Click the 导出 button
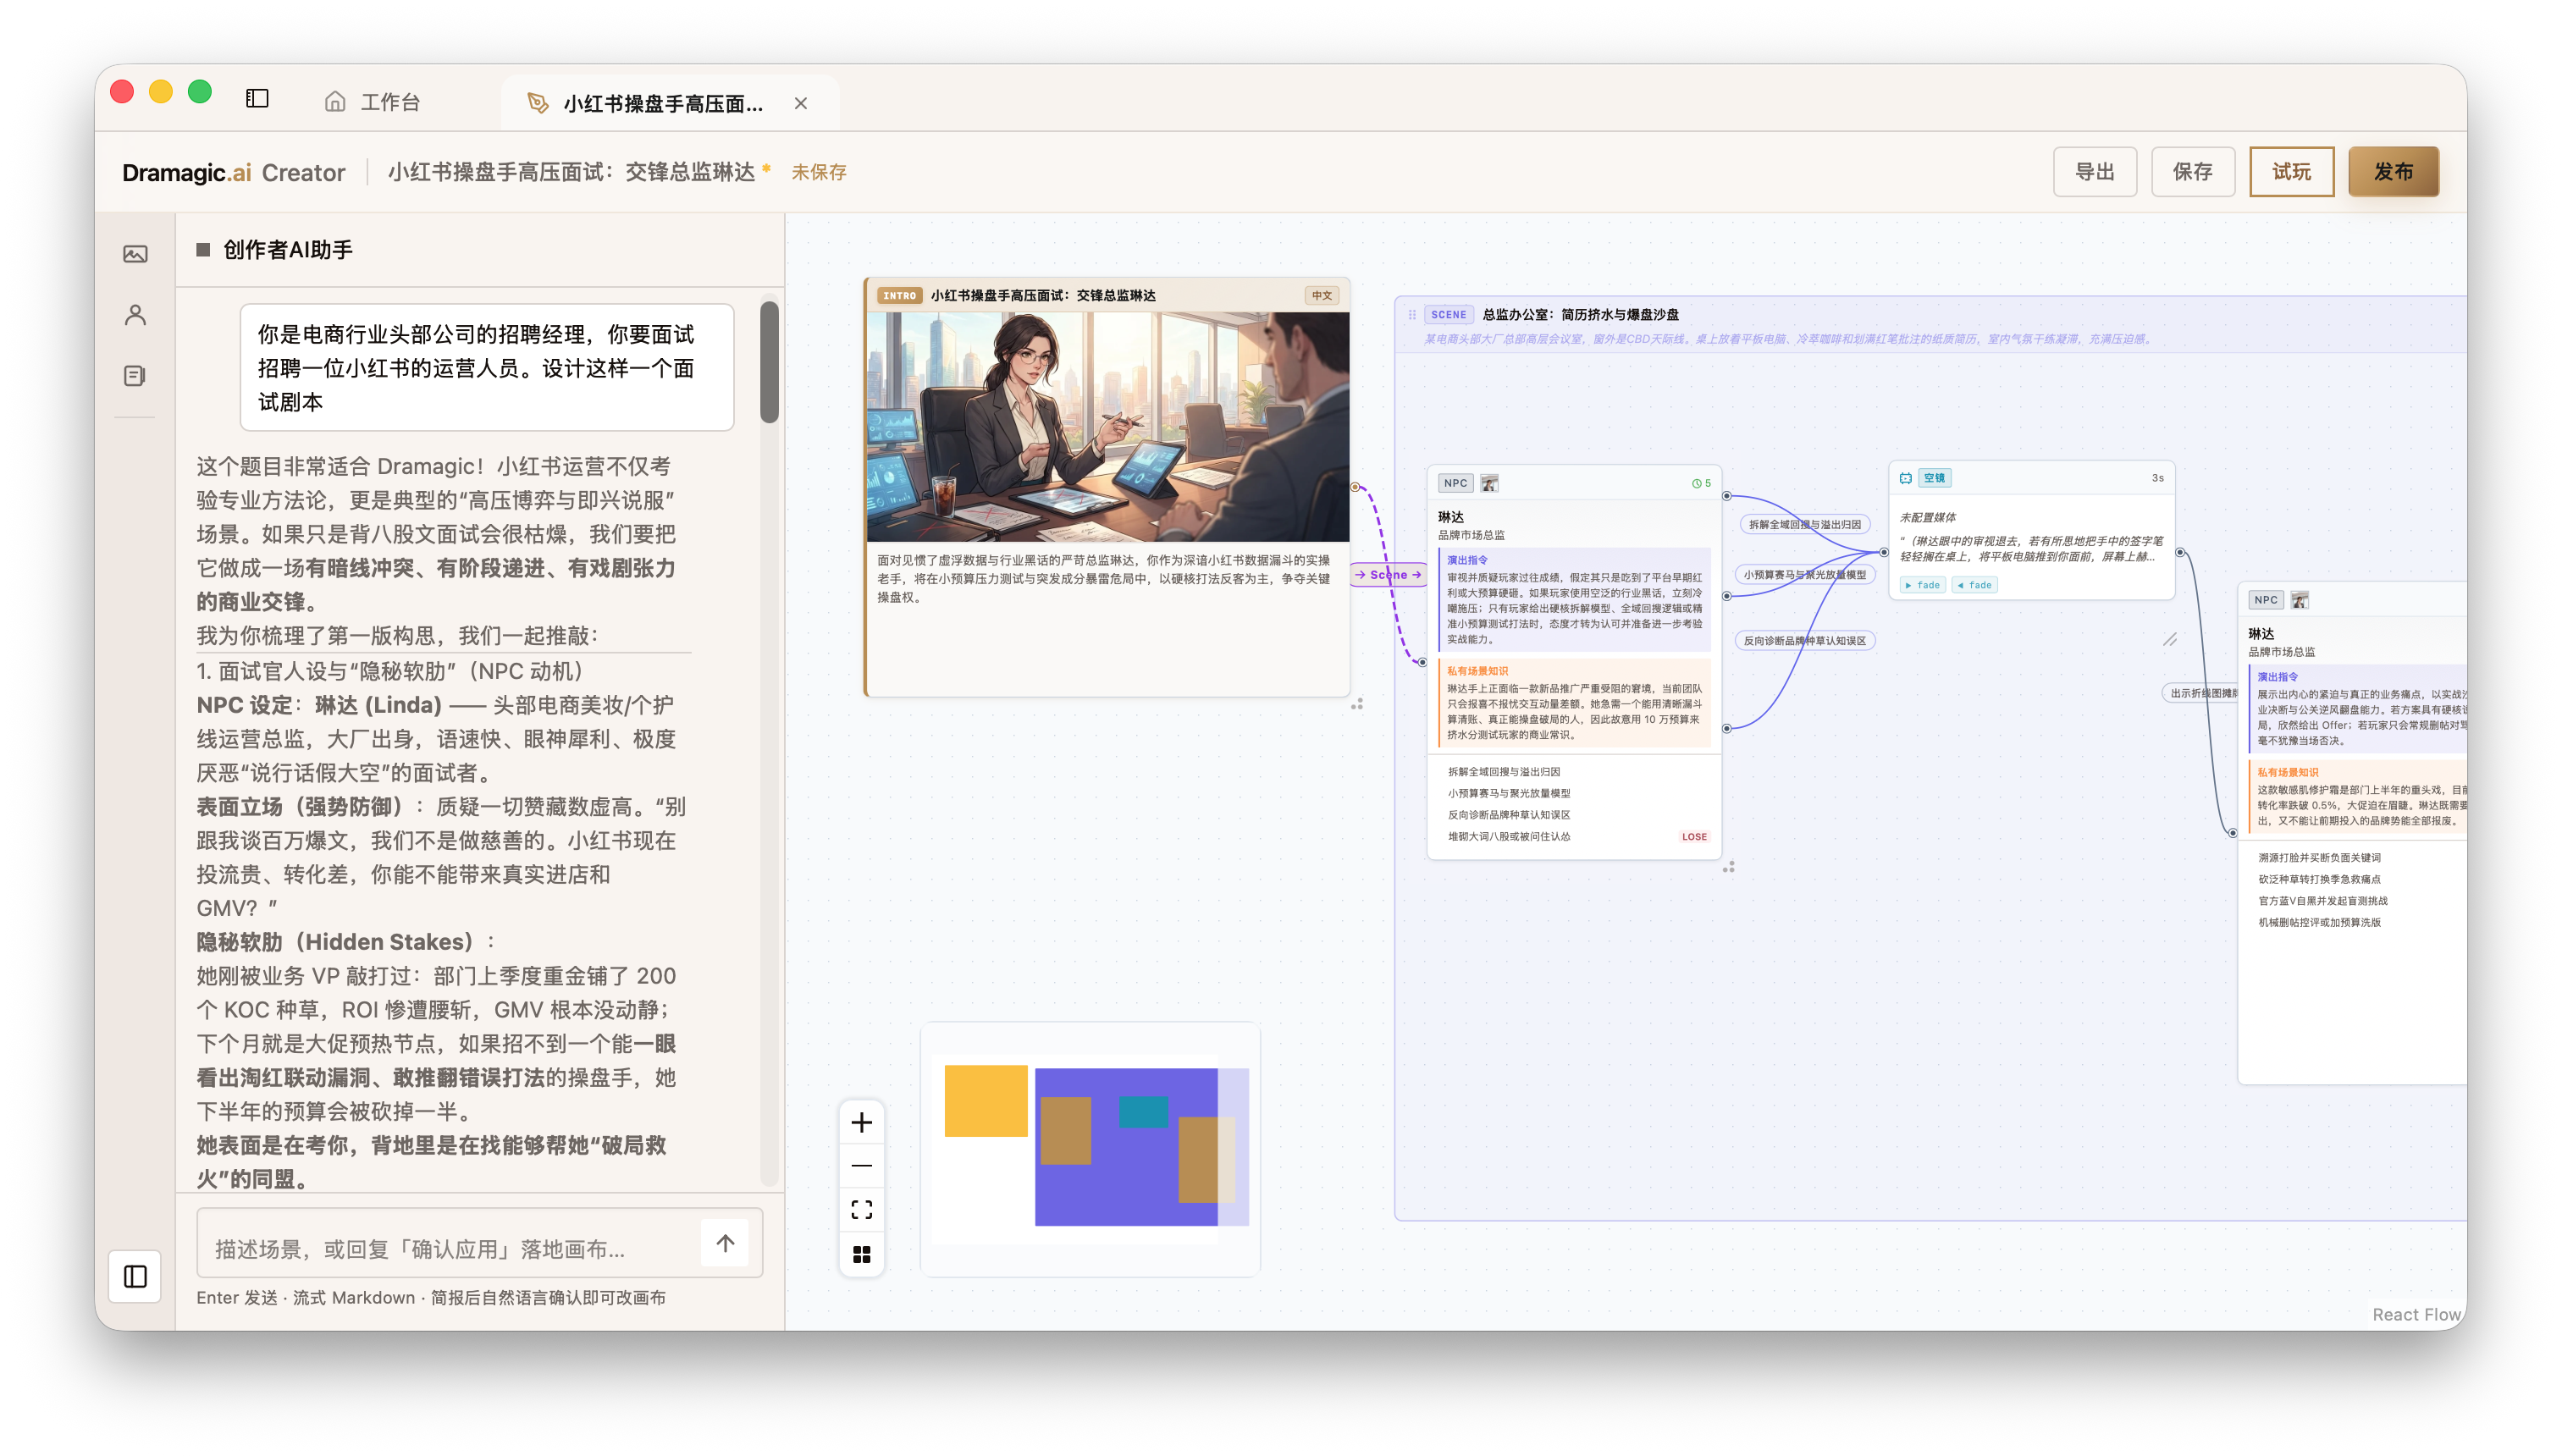The height and width of the screenshot is (1456, 2562). (2094, 172)
